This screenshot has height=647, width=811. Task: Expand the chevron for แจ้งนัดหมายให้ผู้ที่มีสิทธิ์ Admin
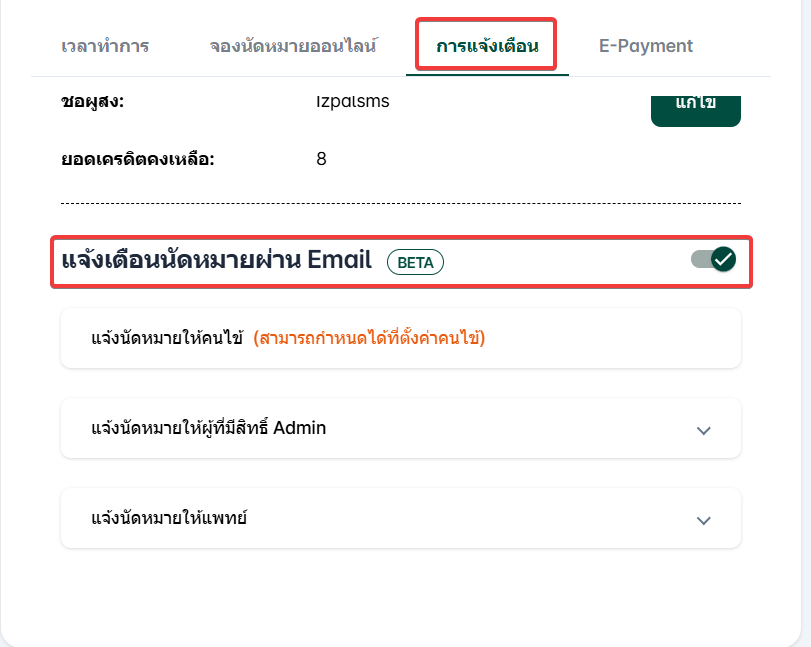[703, 430]
